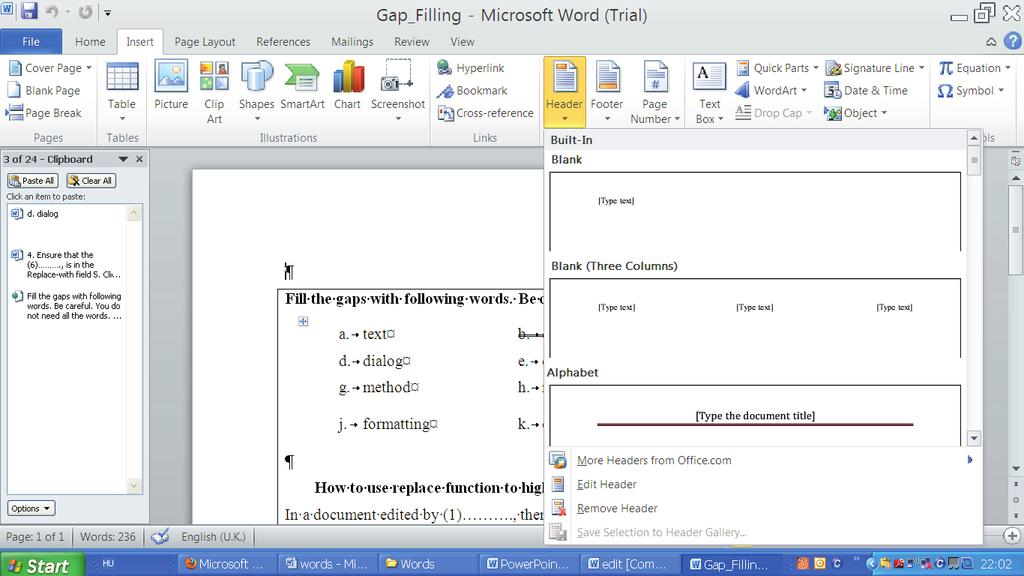Click the English (U.K.) language indicator

click(214, 537)
